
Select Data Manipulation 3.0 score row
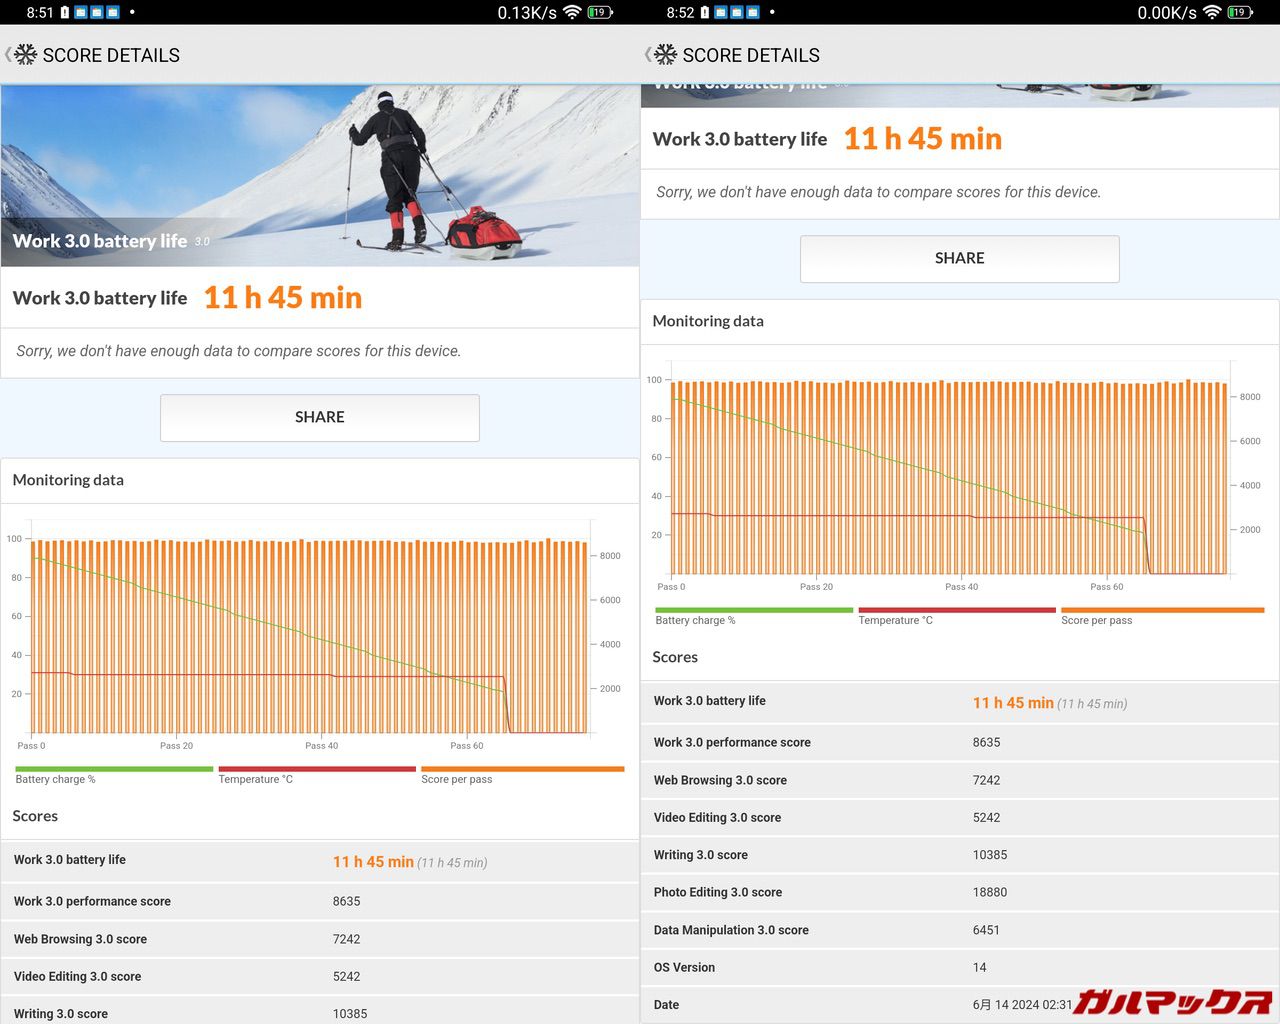pyautogui.click(x=959, y=930)
